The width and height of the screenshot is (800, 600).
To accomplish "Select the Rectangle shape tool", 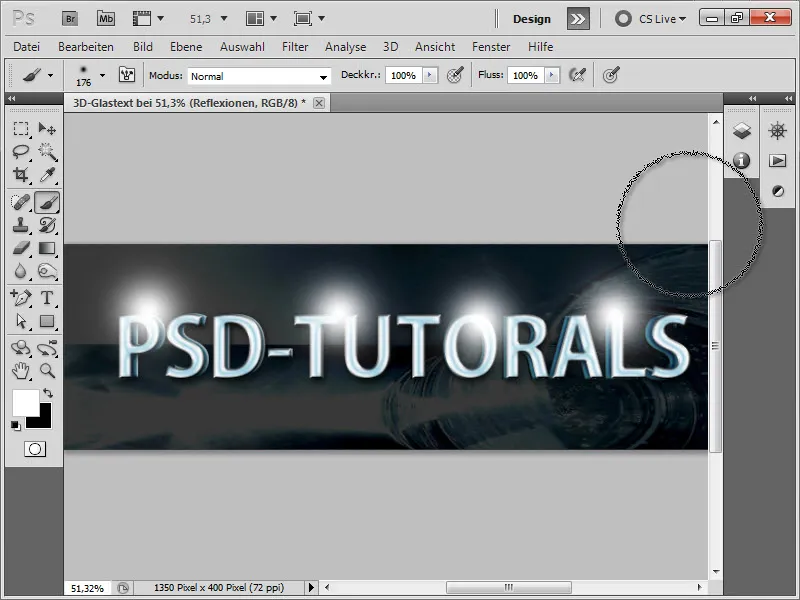I will pyautogui.click(x=47, y=321).
